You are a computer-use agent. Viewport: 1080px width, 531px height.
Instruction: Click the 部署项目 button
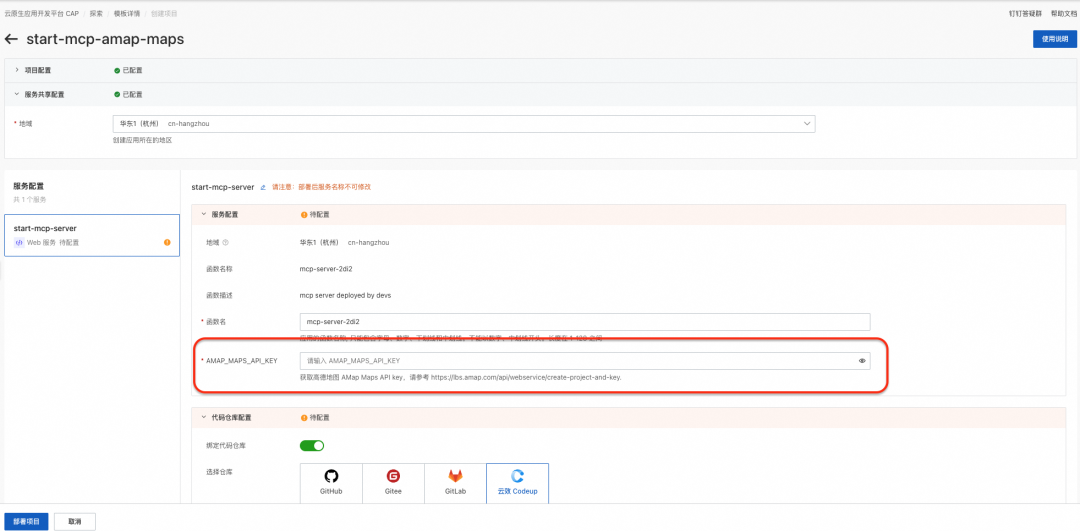click(x=26, y=521)
